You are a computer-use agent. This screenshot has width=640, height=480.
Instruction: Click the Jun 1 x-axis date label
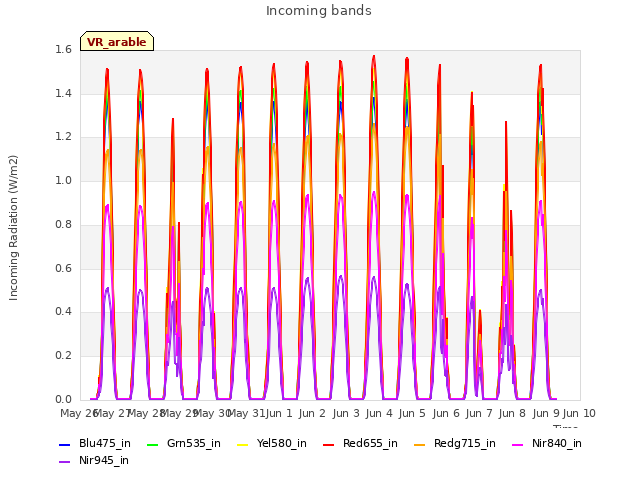(x=279, y=413)
